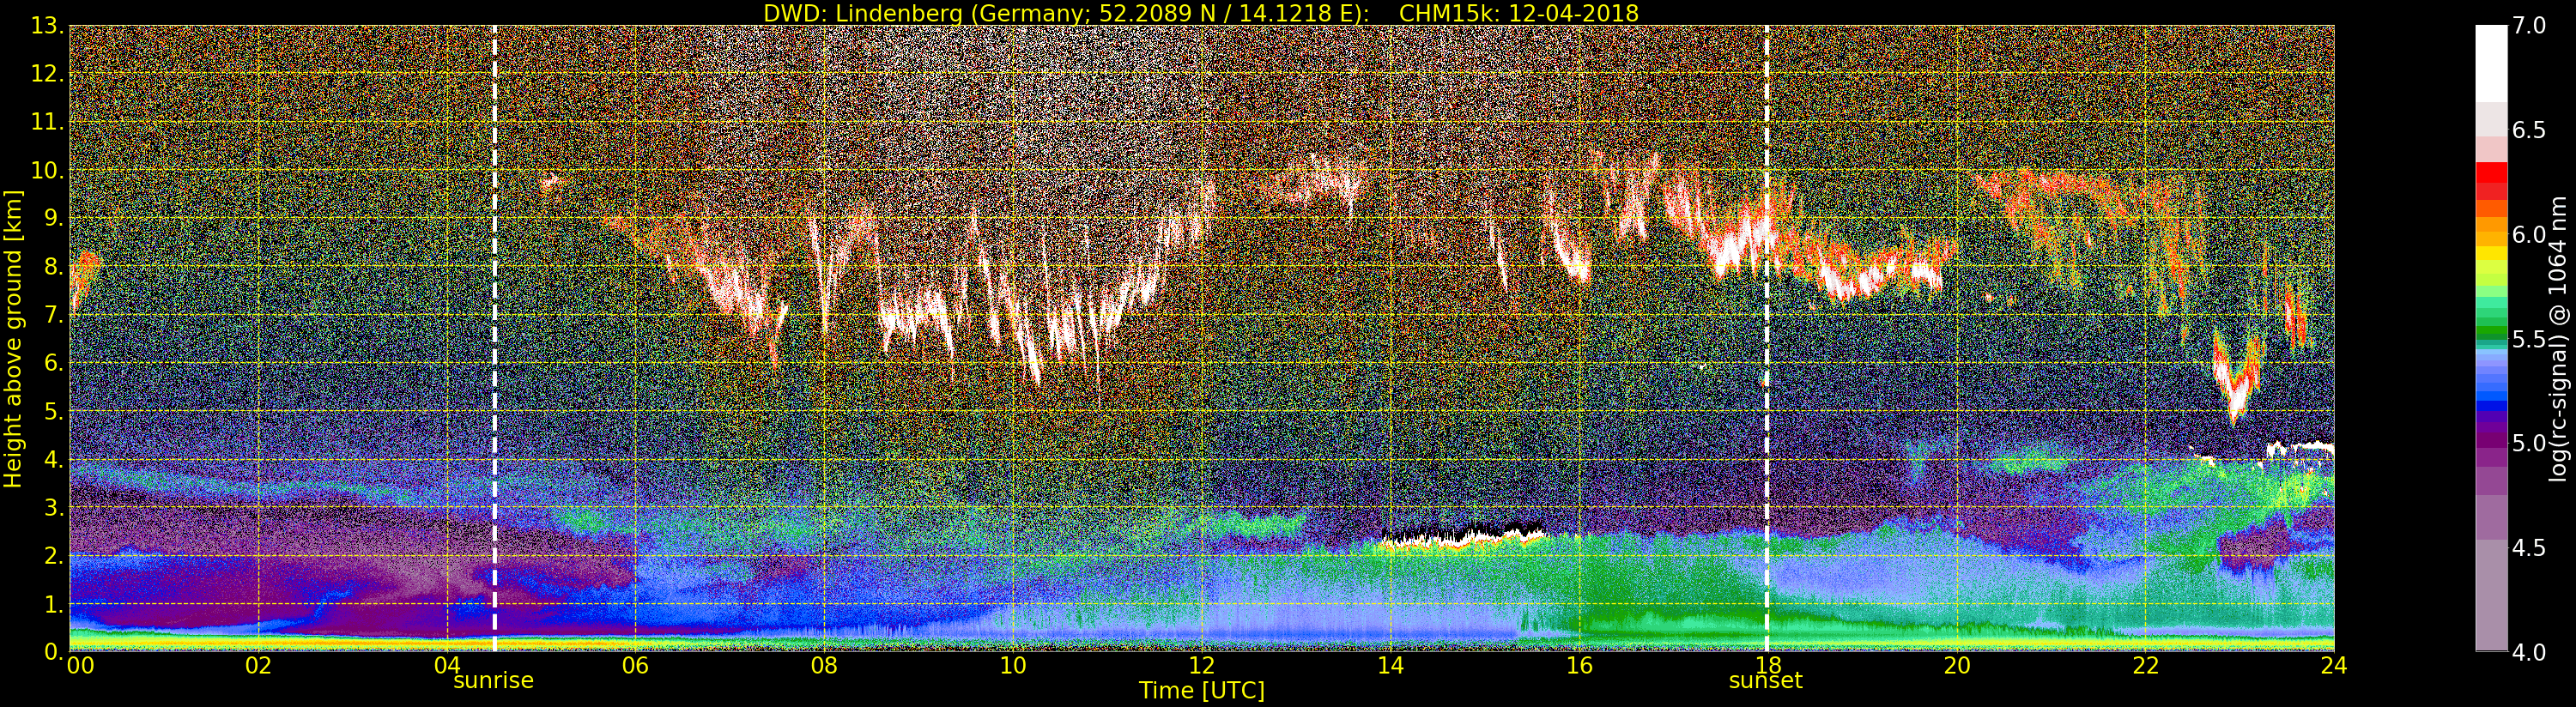Image resolution: width=2576 pixels, height=707 pixels.
Task: Select the '11.' tick on the height axis
Action: [47, 122]
